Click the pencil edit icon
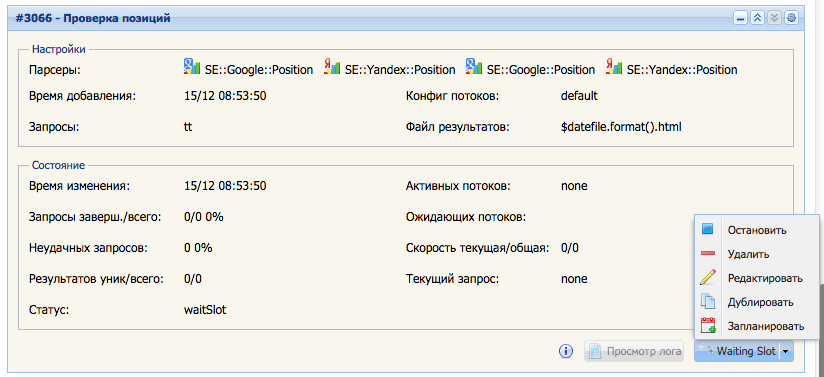Screen dimensions: 824x377 (x=708, y=278)
